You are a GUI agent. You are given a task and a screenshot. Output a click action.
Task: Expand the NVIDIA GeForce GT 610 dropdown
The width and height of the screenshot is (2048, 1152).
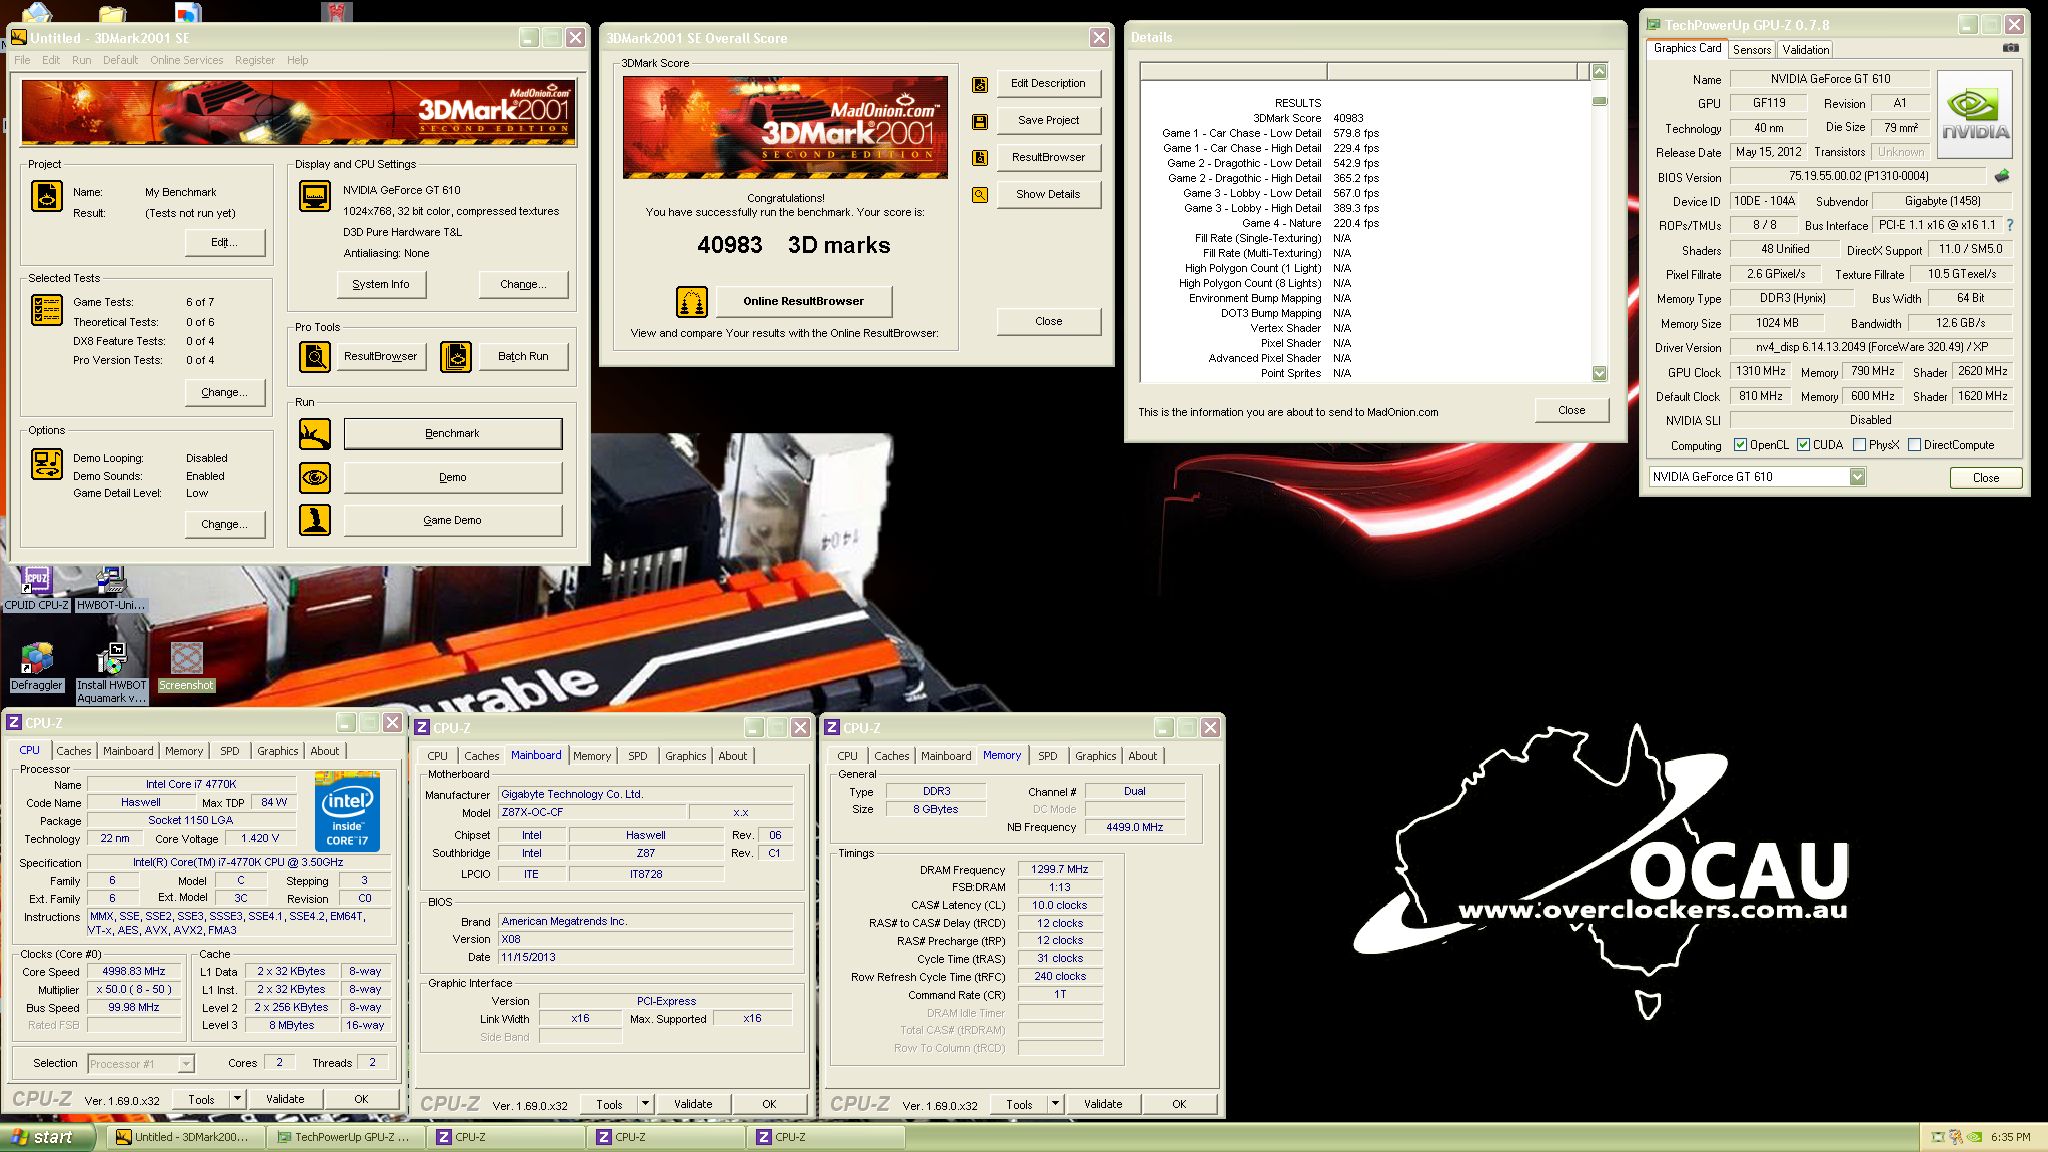tap(1857, 477)
